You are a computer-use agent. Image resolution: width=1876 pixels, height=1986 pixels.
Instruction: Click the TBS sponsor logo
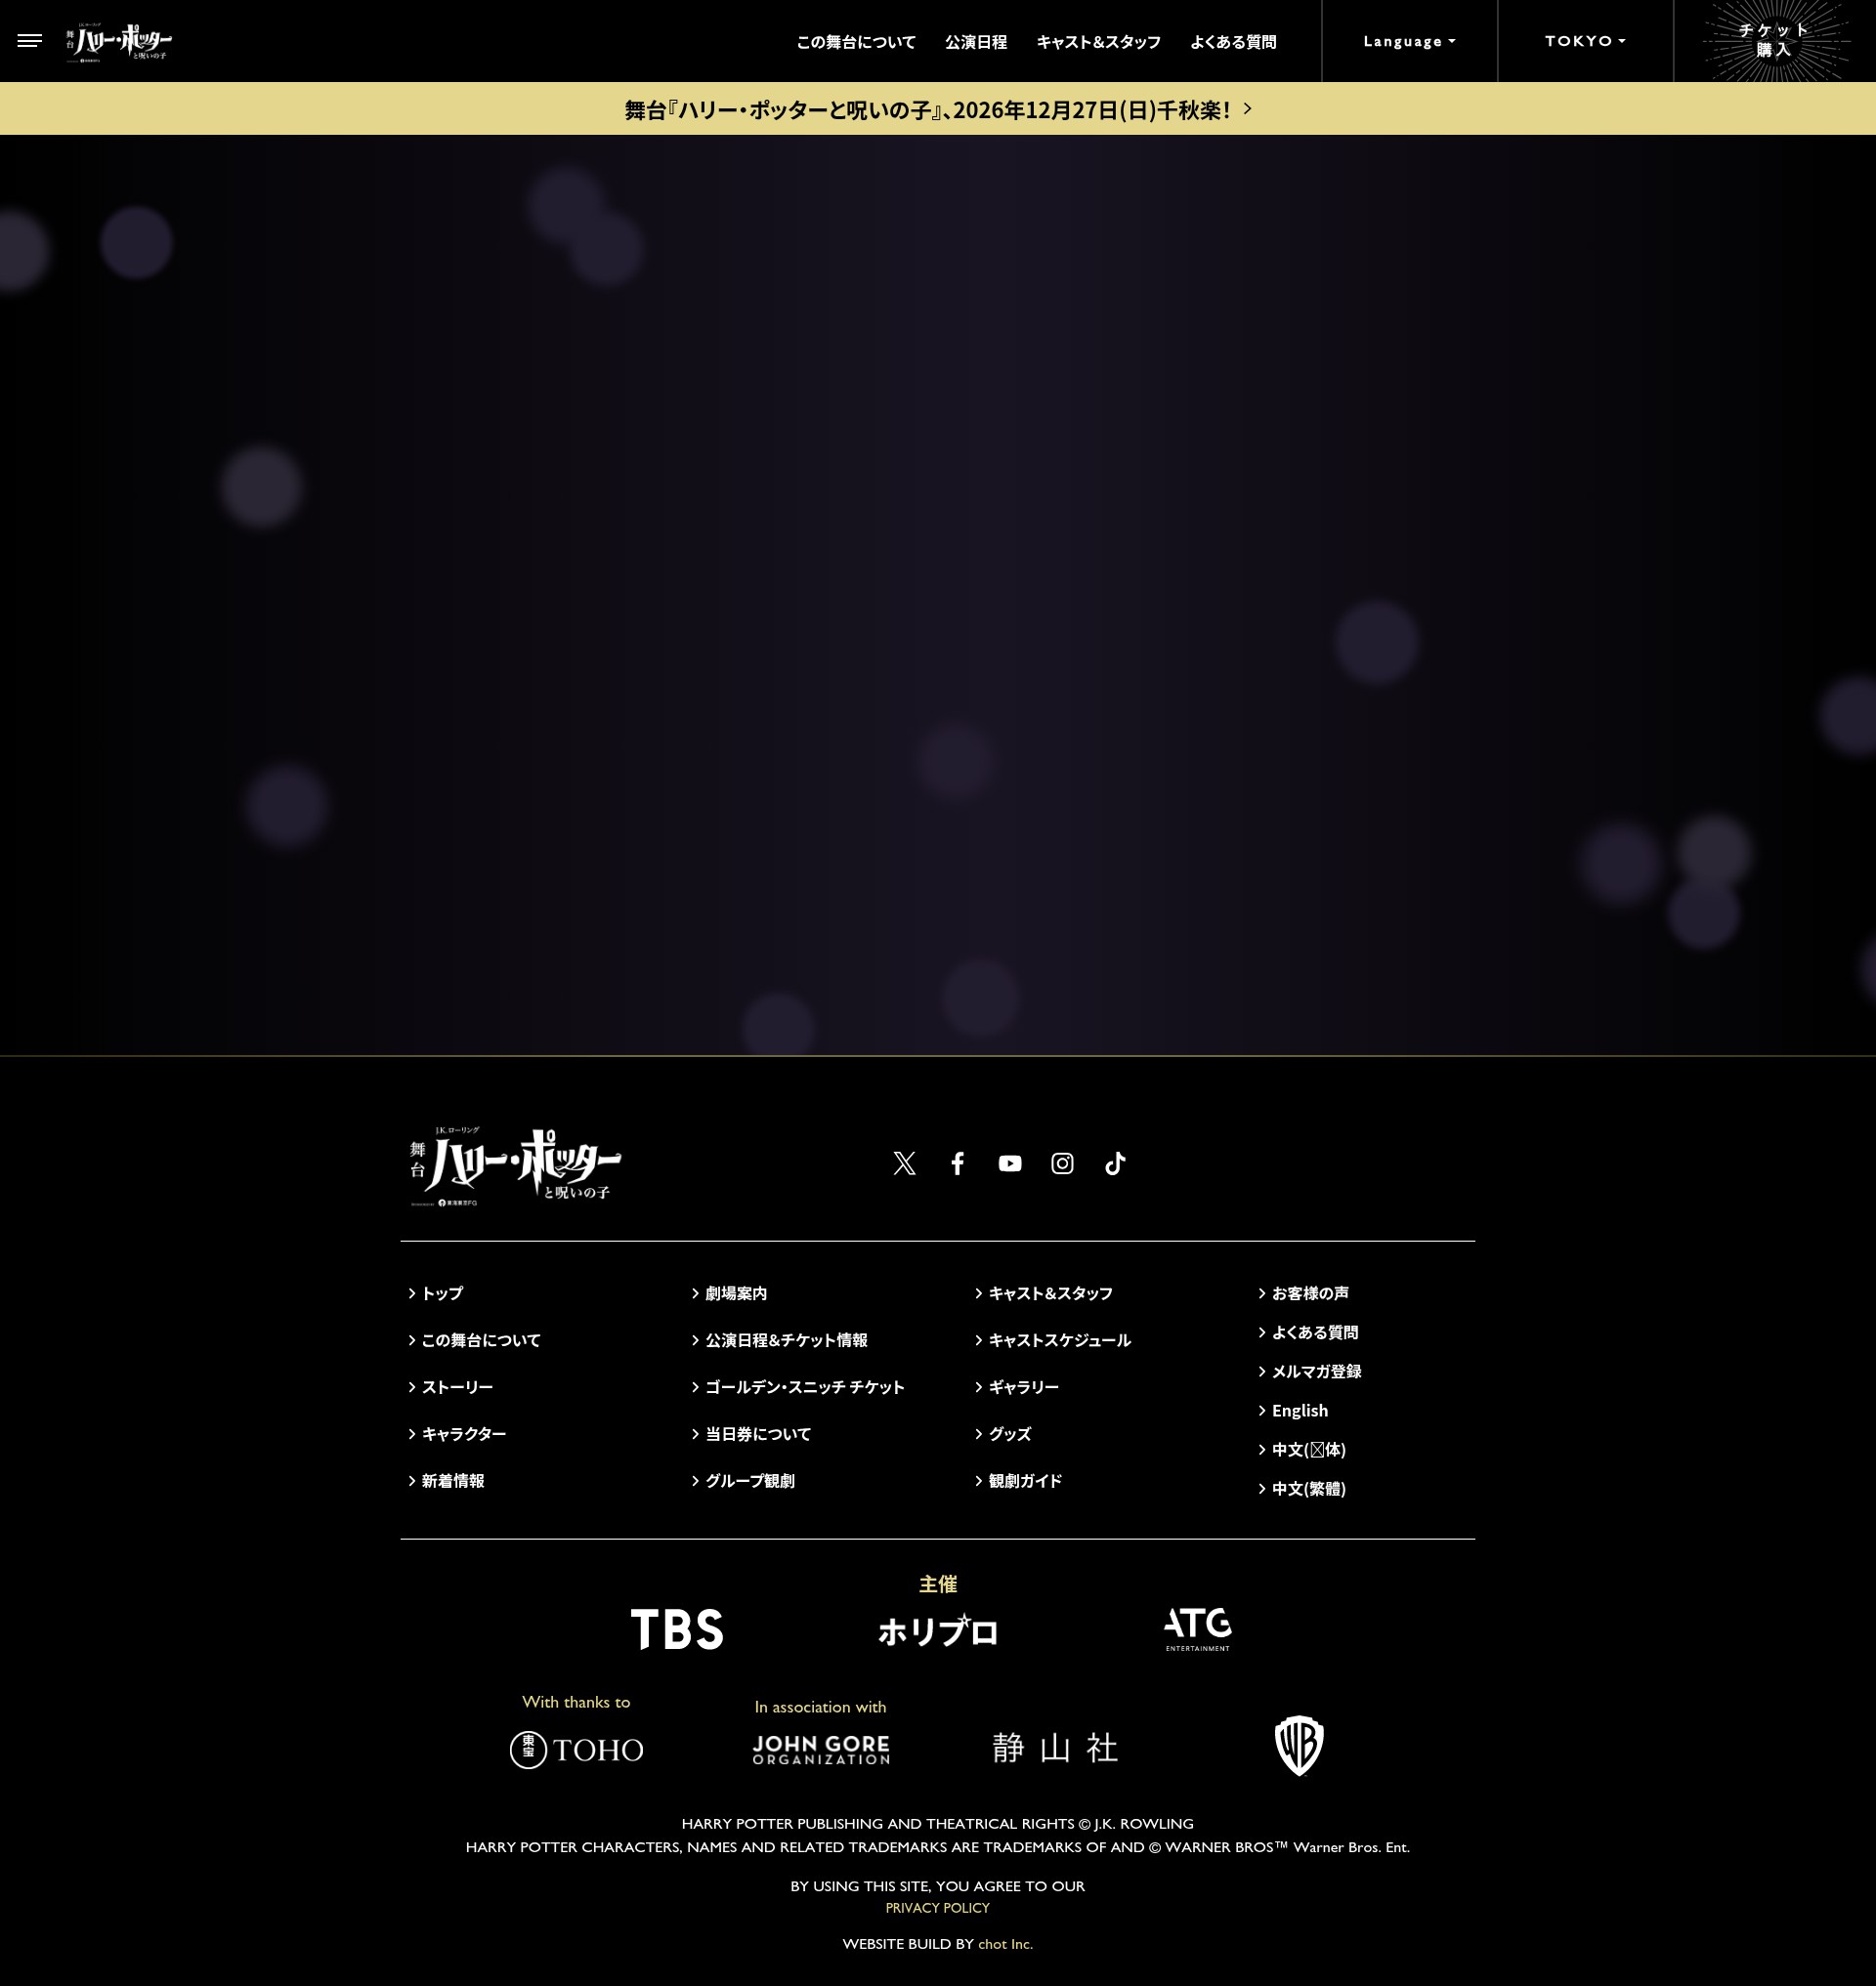coord(677,1629)
